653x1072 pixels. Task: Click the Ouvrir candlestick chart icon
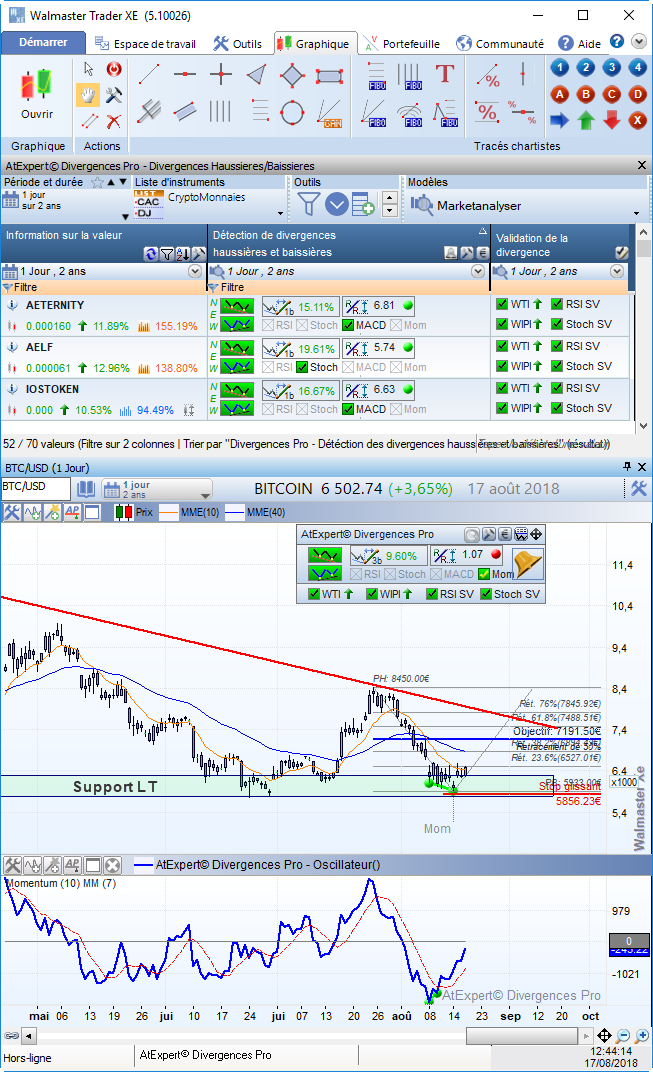36,85
